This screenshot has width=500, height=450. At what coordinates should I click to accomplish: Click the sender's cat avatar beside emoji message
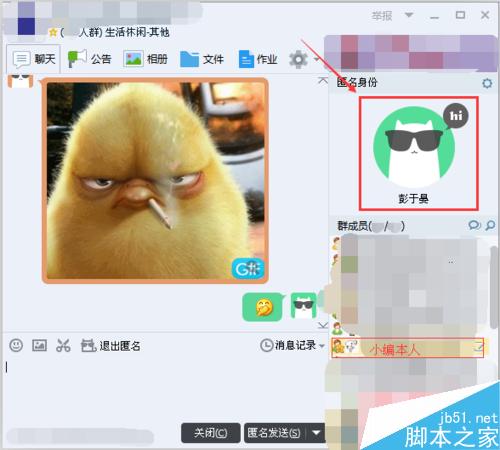coord(303,306)
